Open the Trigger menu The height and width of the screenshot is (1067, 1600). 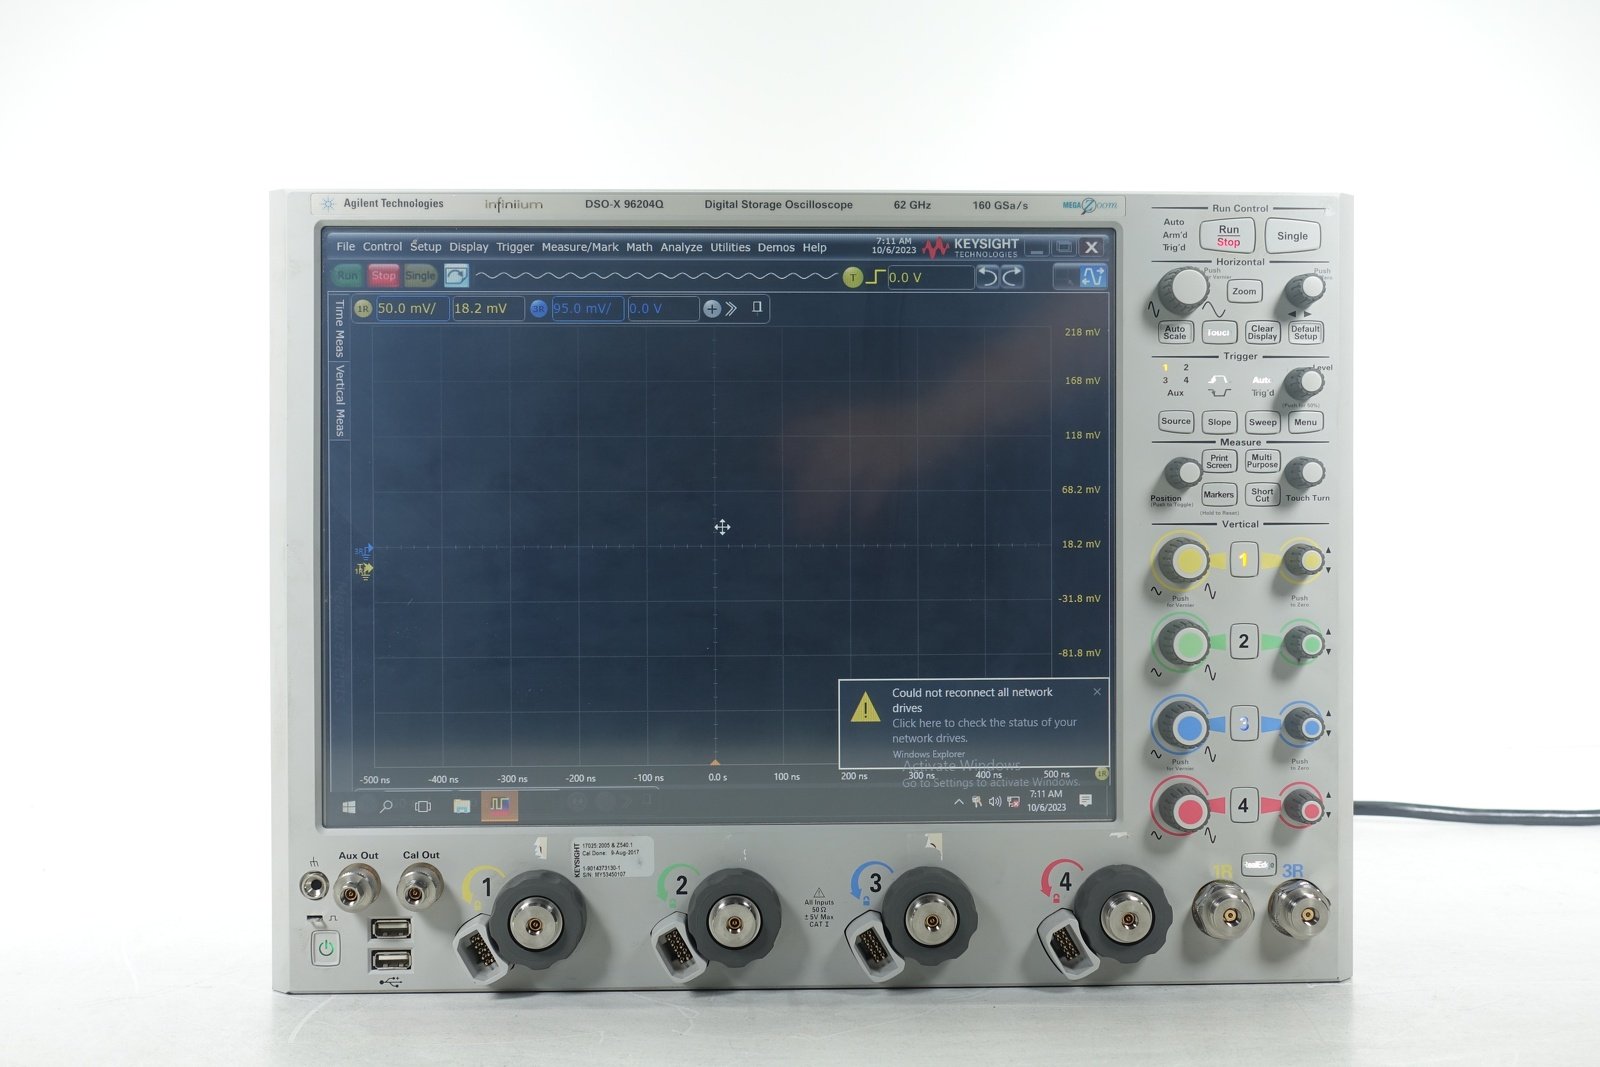pos(515,247)
